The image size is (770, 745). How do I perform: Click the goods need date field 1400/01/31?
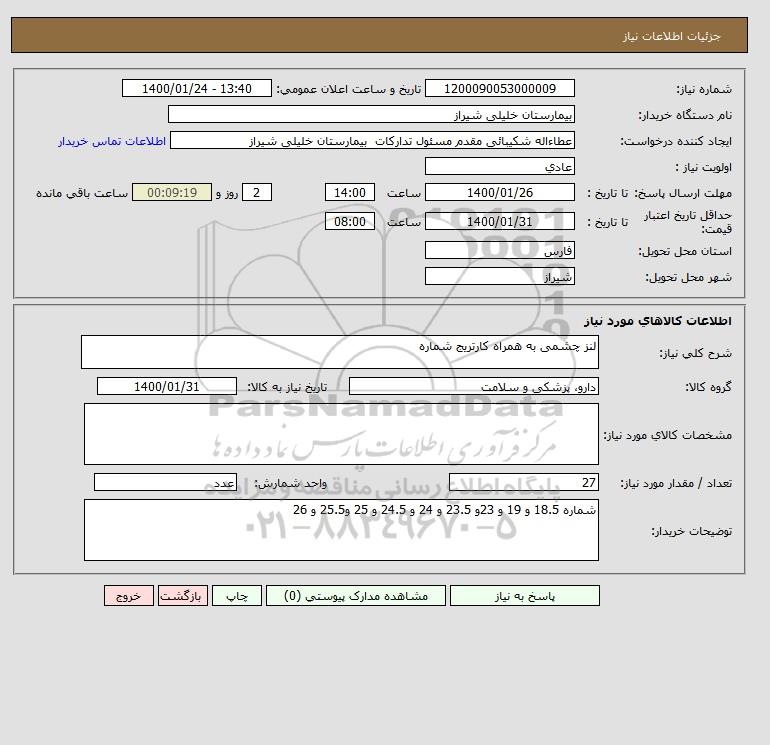[x=166, y=386]
